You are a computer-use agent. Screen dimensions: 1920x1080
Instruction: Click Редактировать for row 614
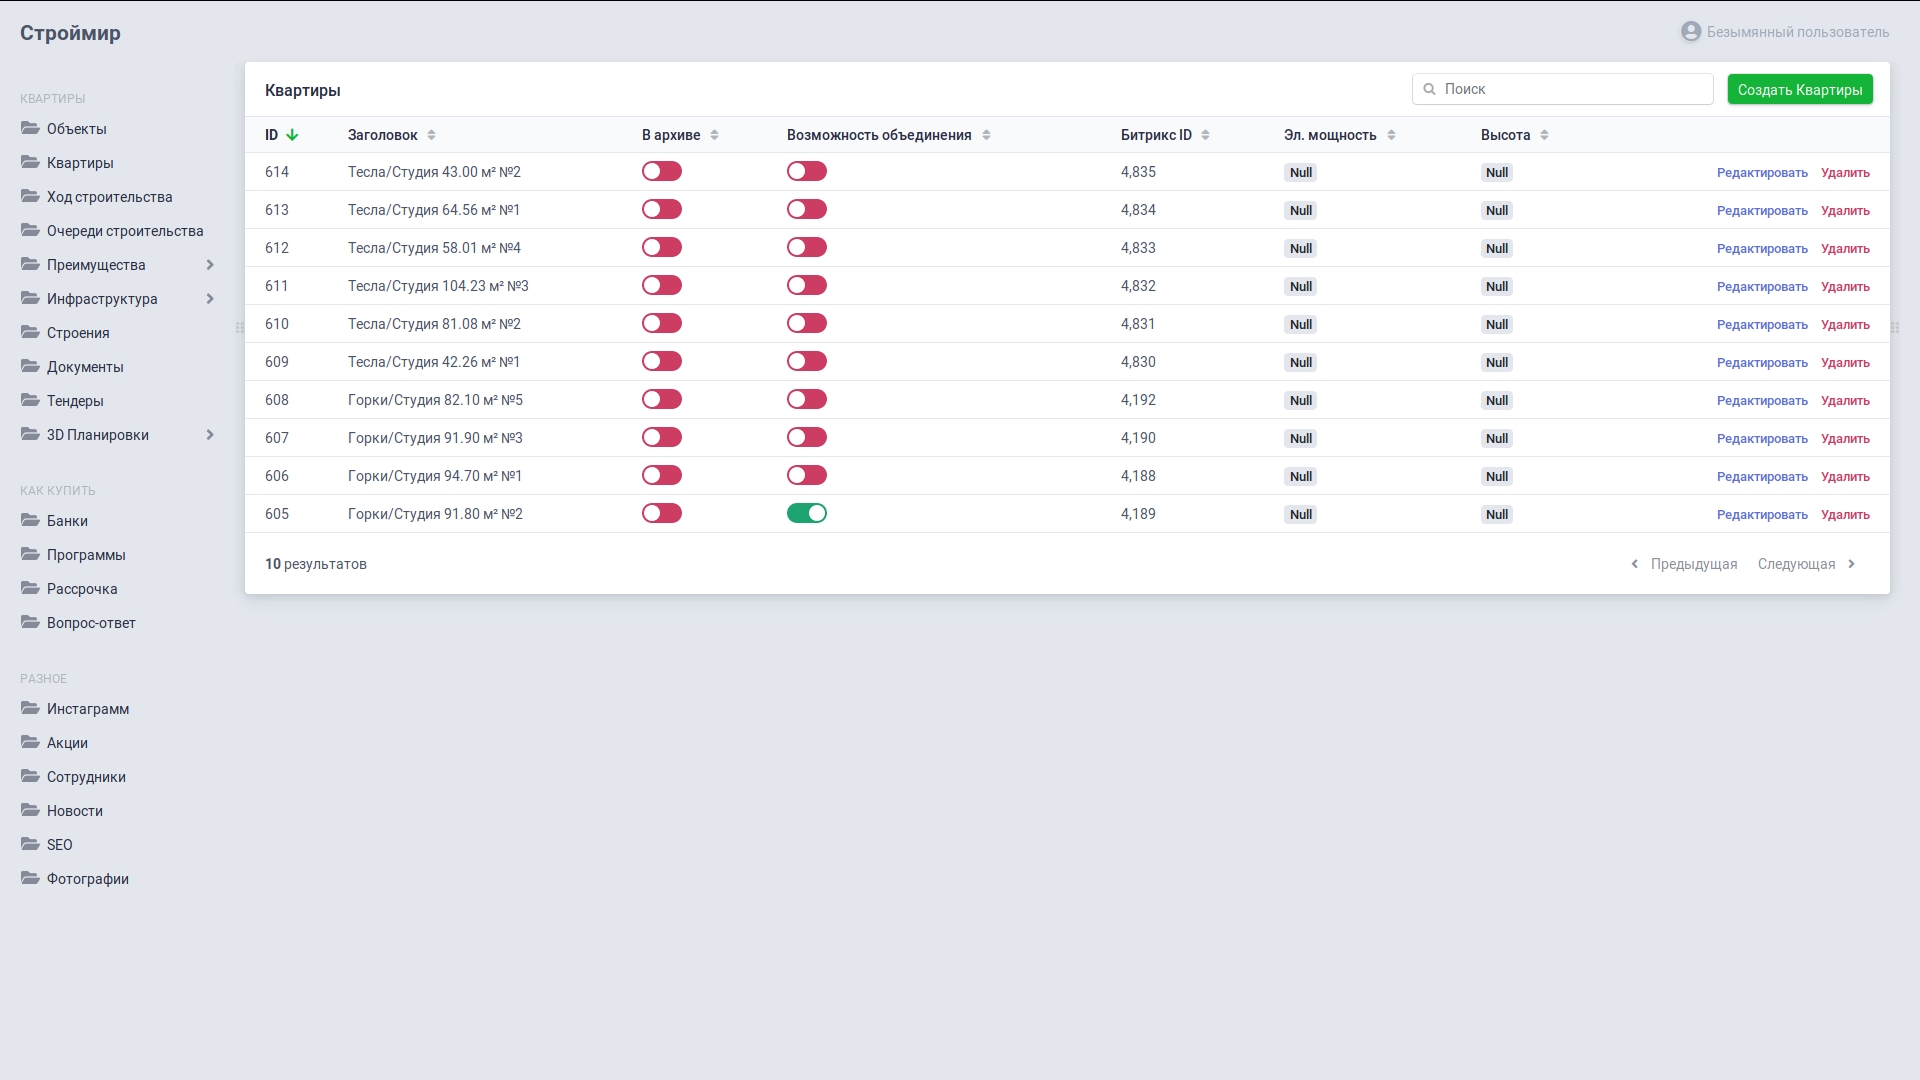[x=1762, y=173]
